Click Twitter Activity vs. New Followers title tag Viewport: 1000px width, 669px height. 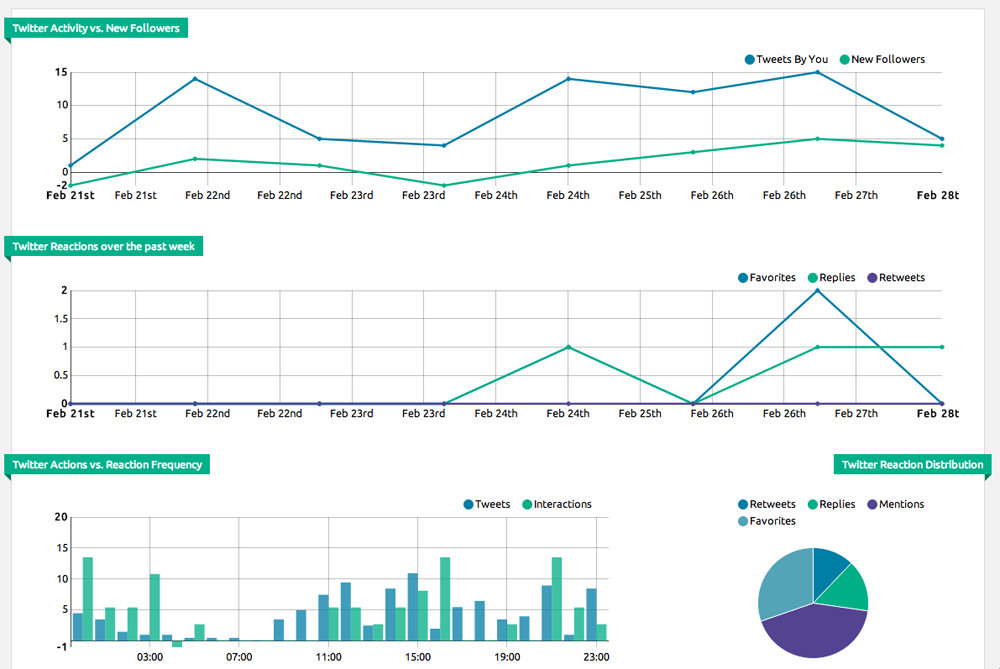click(x=96, y=28)
